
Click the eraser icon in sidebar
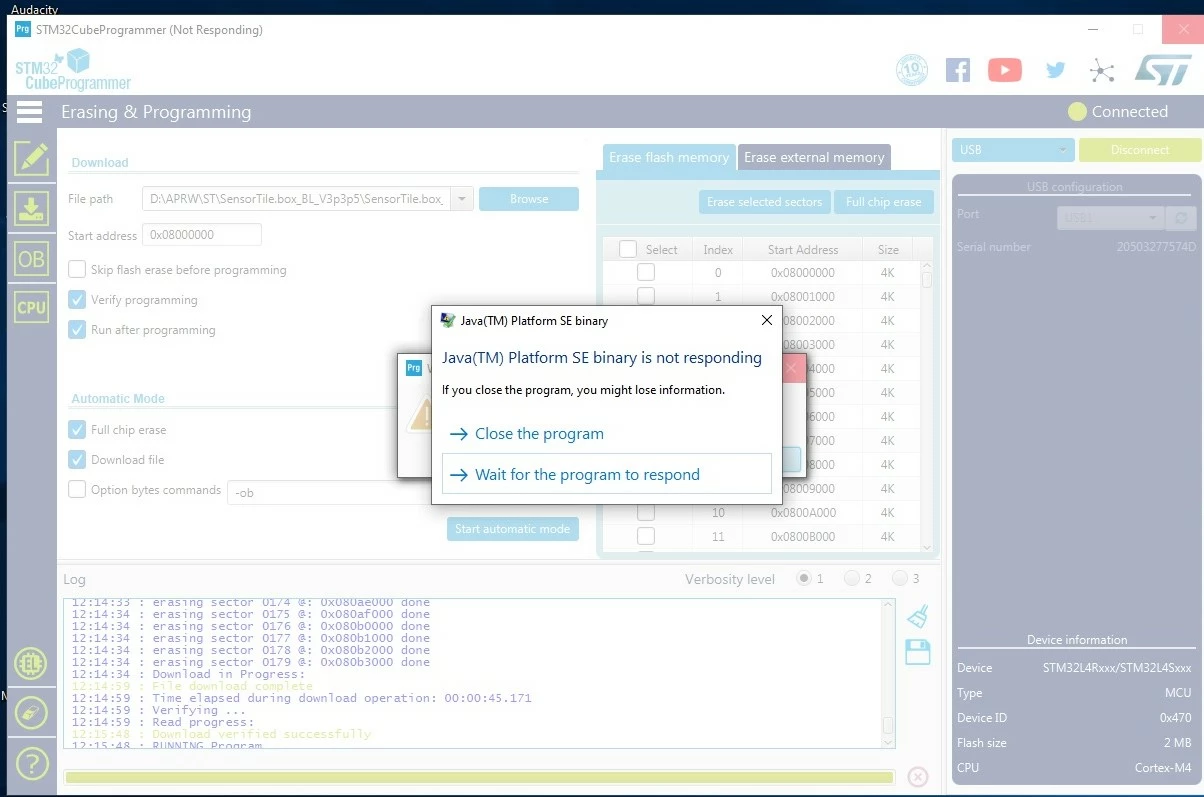31,713
